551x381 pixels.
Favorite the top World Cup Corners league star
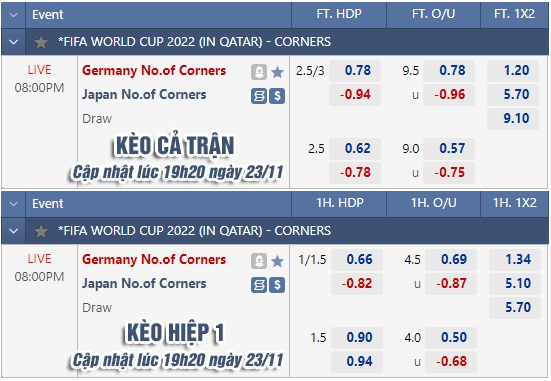41,42
